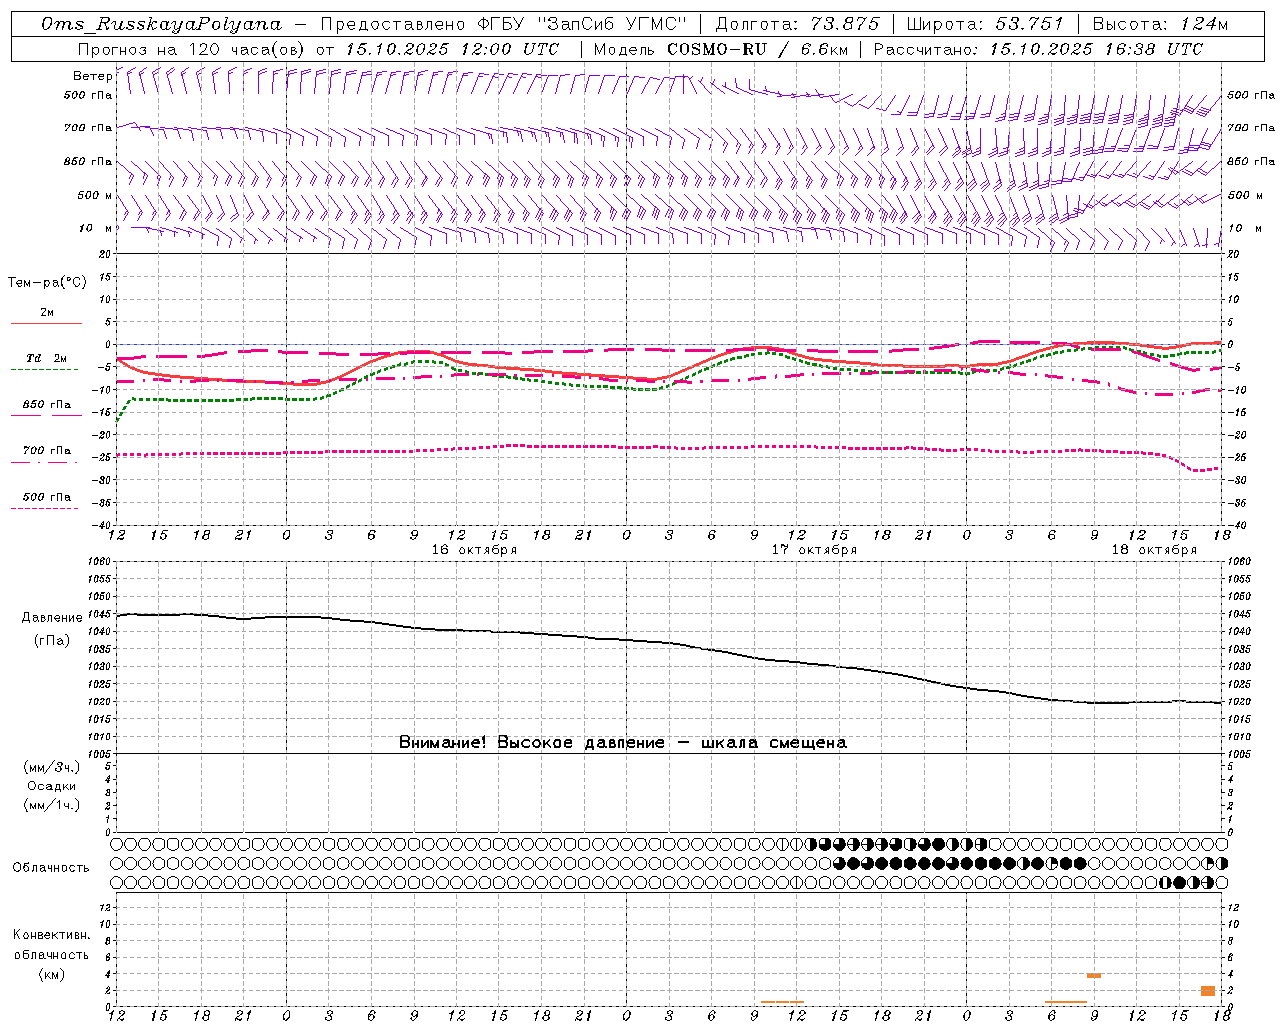Viewport: 1280px width, 1024px height.
Task: Click the 17 октября date label
Action: pos(814,549)
